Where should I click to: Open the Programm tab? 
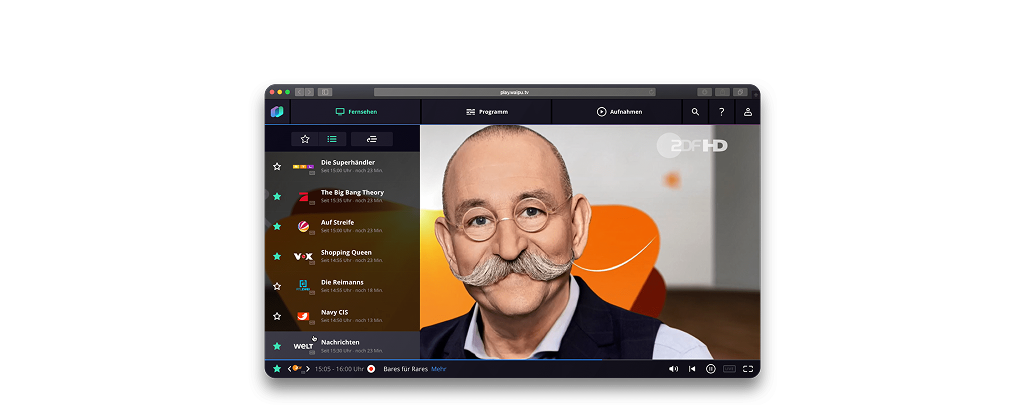click(486, 112)
